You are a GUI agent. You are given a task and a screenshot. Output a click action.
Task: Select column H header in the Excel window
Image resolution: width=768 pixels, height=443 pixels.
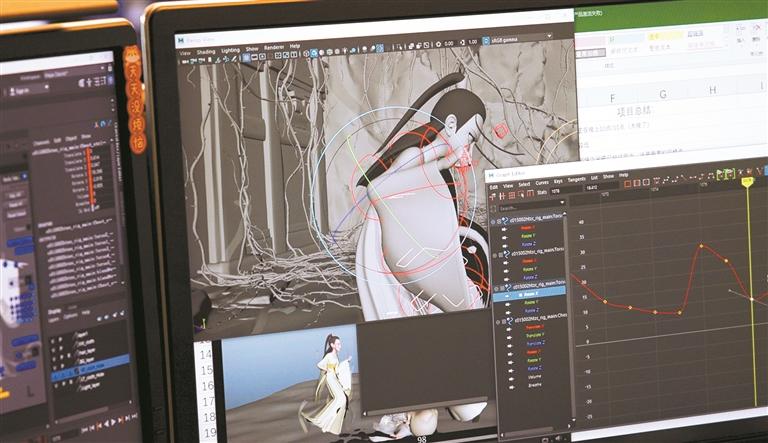713,90
